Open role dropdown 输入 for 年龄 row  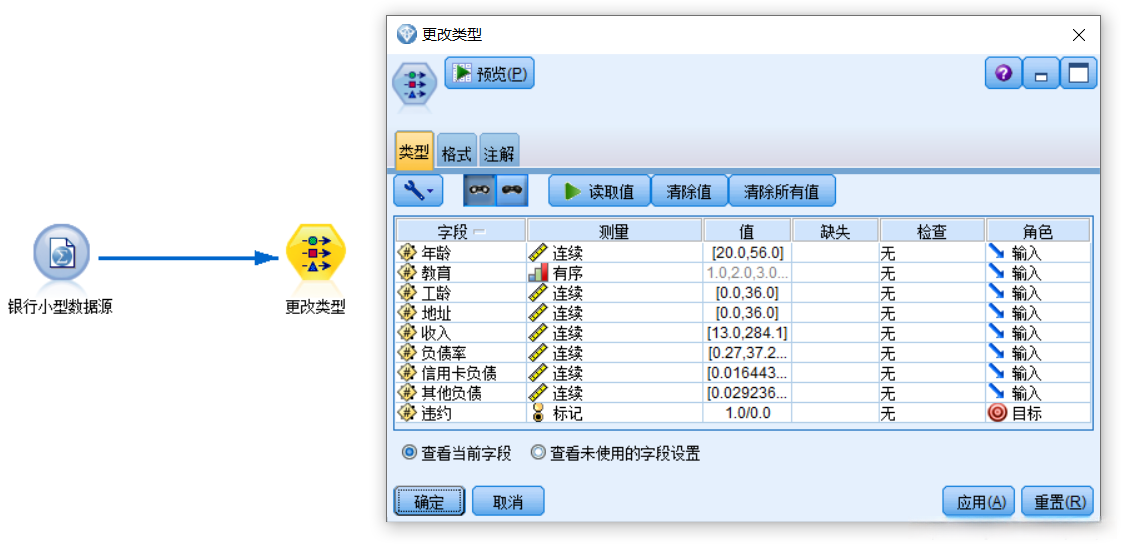[x=1038, y=253]
